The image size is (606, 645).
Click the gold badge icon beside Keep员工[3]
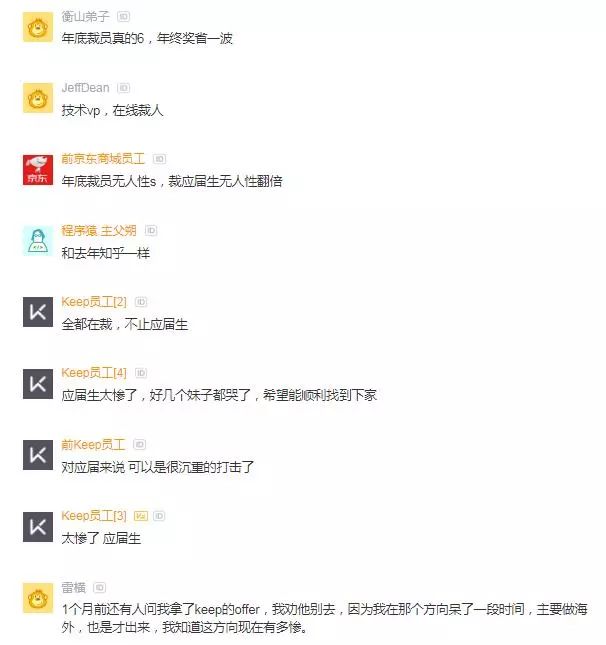coord(141,516)
